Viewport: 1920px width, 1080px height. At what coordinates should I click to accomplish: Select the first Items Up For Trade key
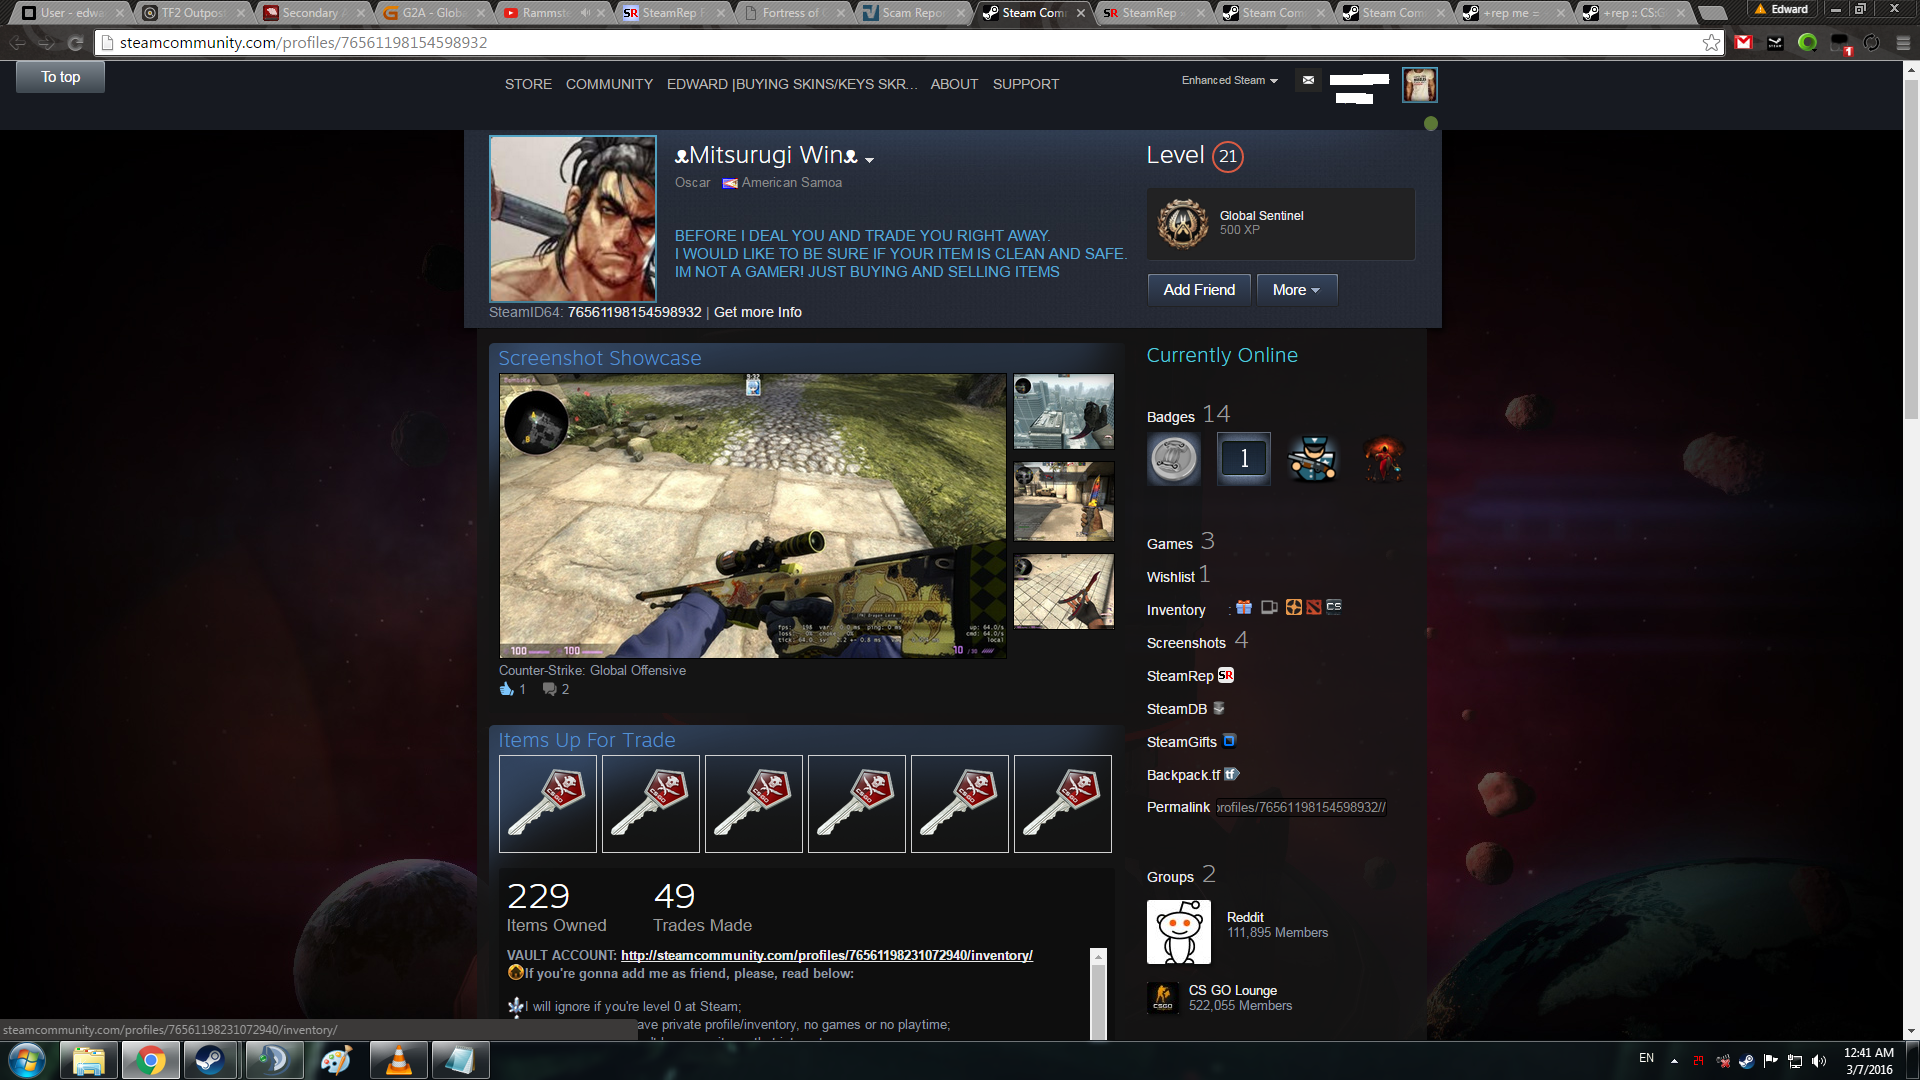548,804
